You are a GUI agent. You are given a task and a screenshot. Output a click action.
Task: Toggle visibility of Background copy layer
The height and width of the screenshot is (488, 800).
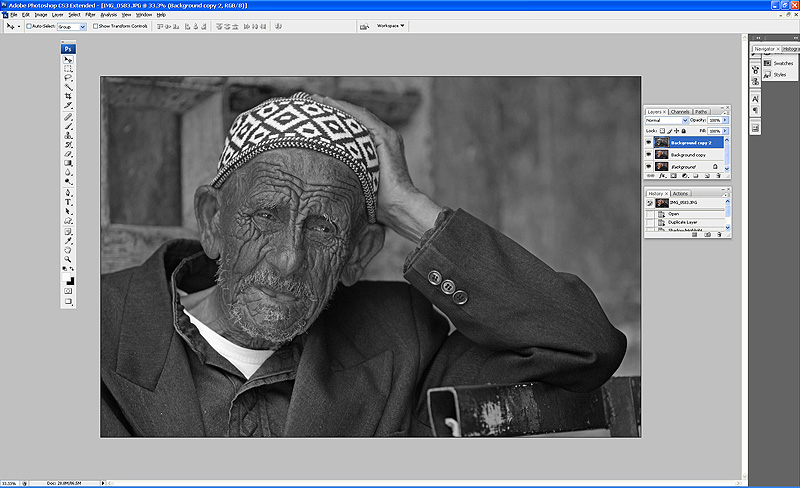(x=648, y=155)
